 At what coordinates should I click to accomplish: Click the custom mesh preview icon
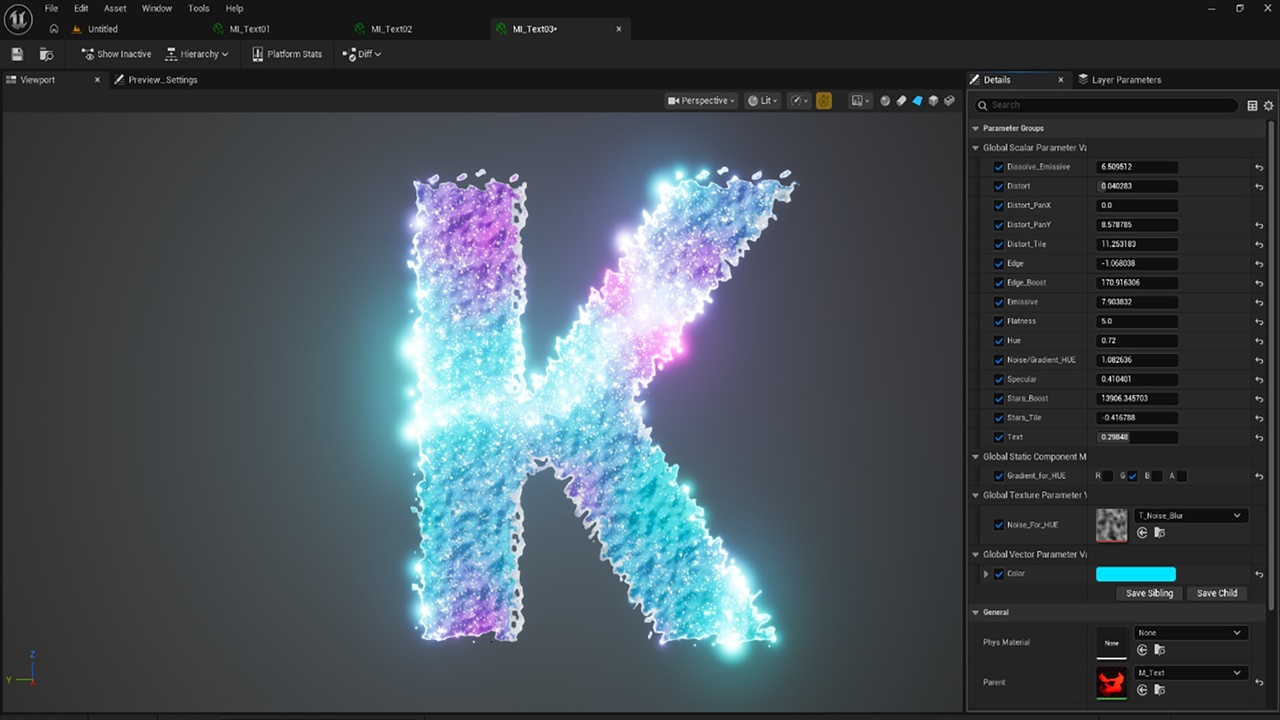[949, 101]
